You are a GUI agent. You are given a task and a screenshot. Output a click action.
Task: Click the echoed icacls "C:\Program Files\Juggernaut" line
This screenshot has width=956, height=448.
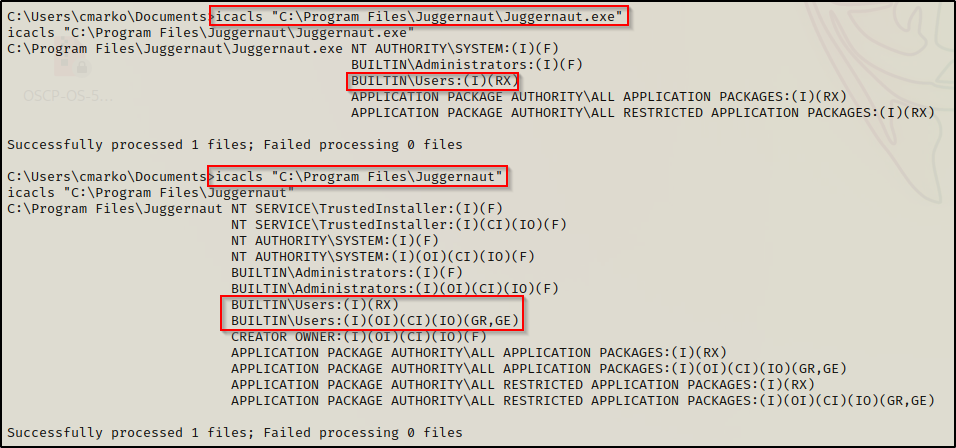[x=150, y=192]
